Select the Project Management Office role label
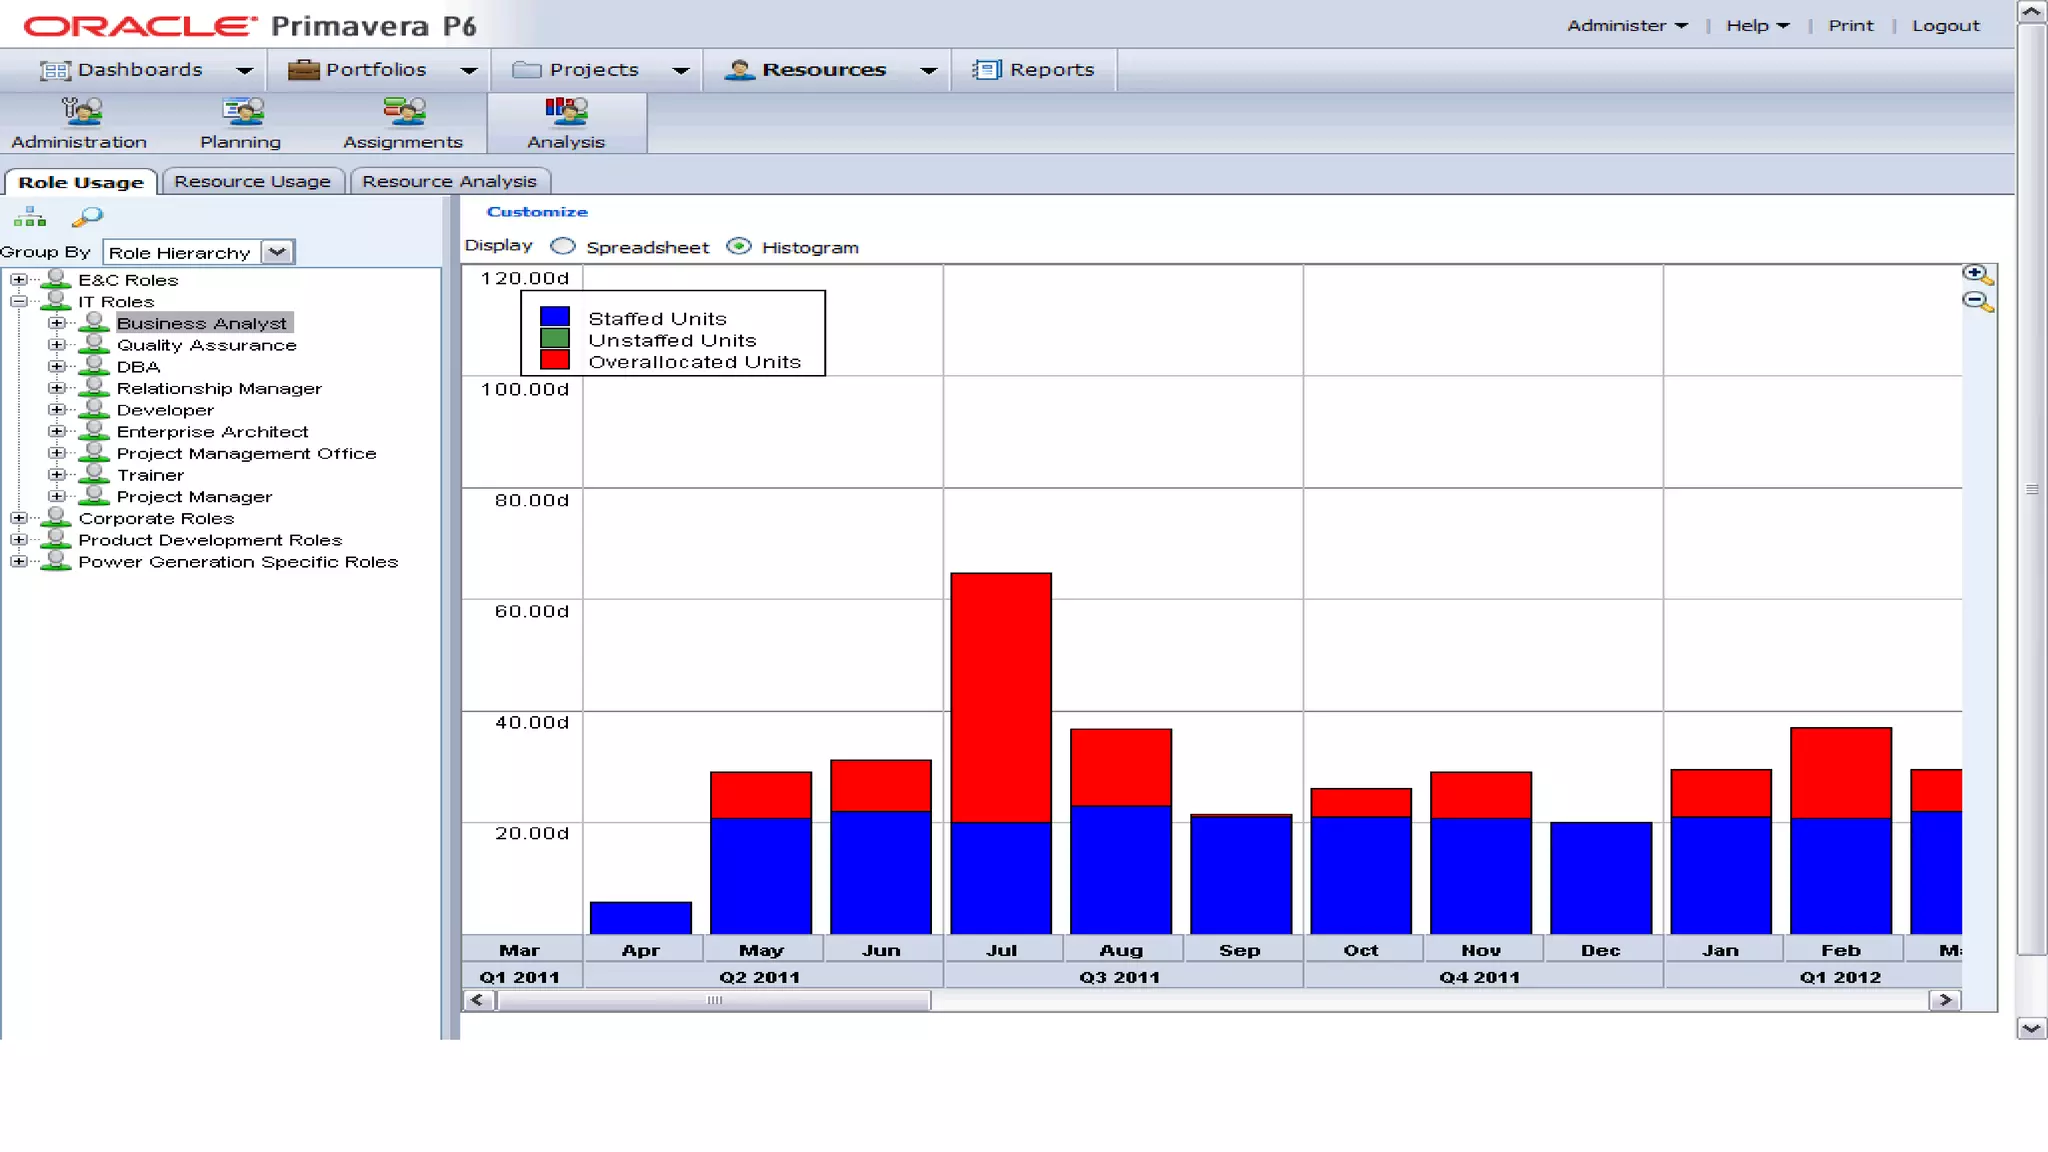The image size is (2048, 1152). tap(246, 453)
